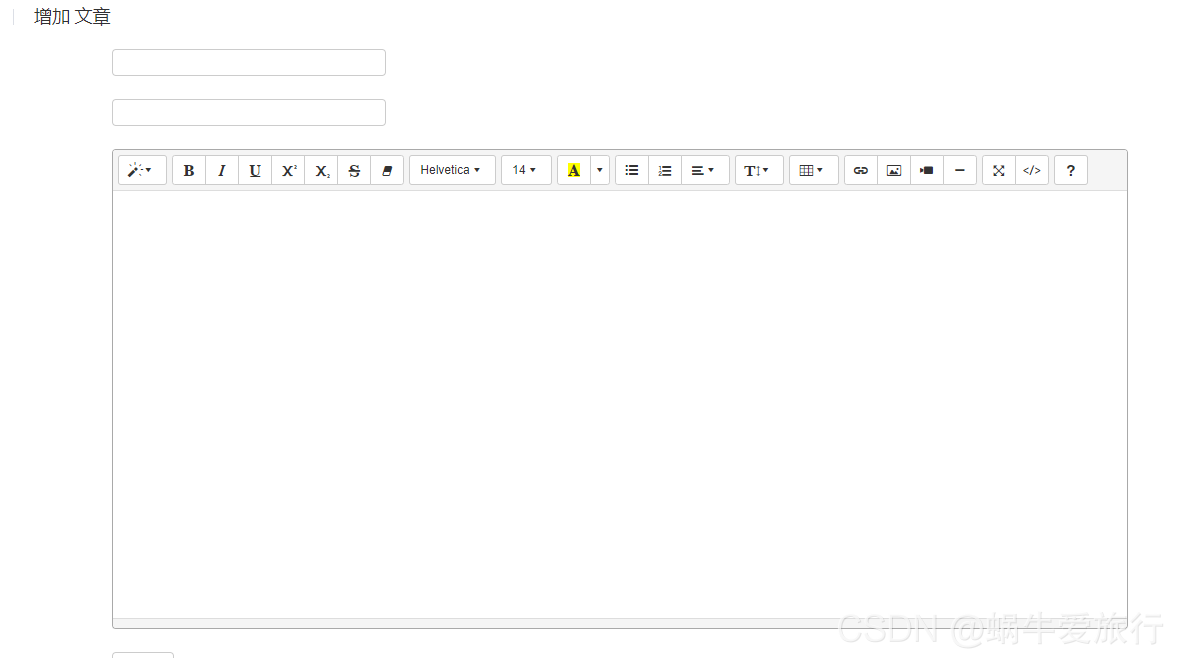
Task: Open the insert table dropdown
Action: [x=814, y=170]
